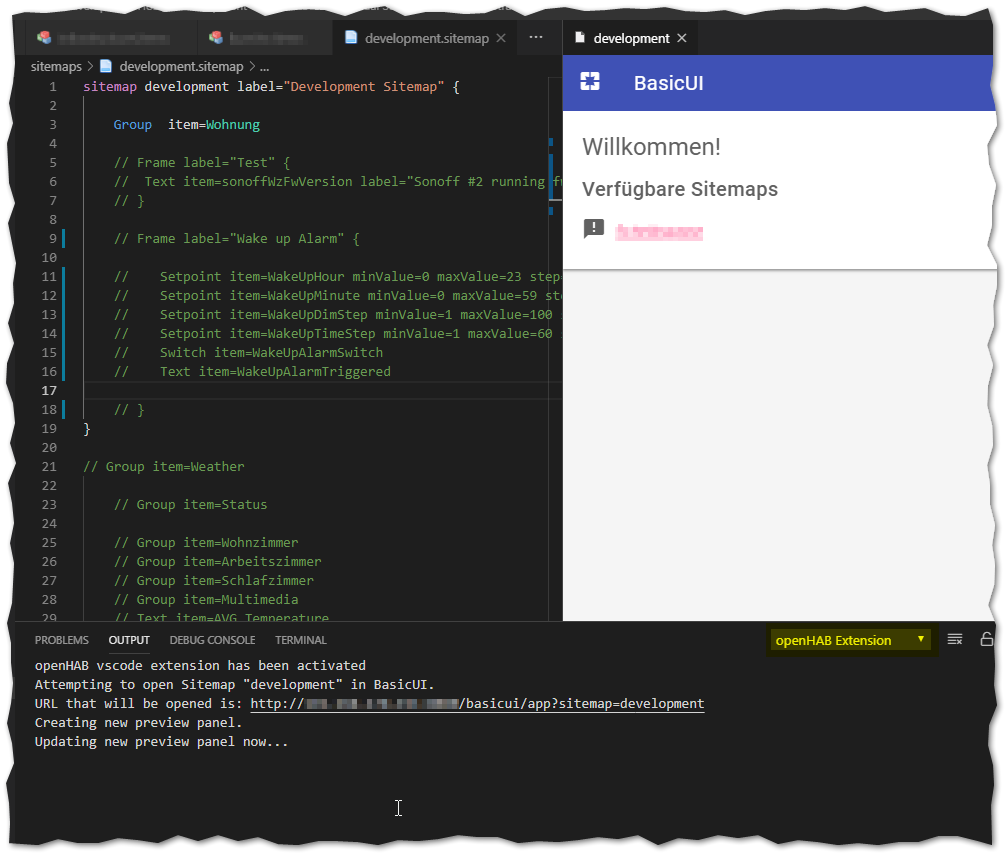Click the file icon on development.sitemap tab

351,38
